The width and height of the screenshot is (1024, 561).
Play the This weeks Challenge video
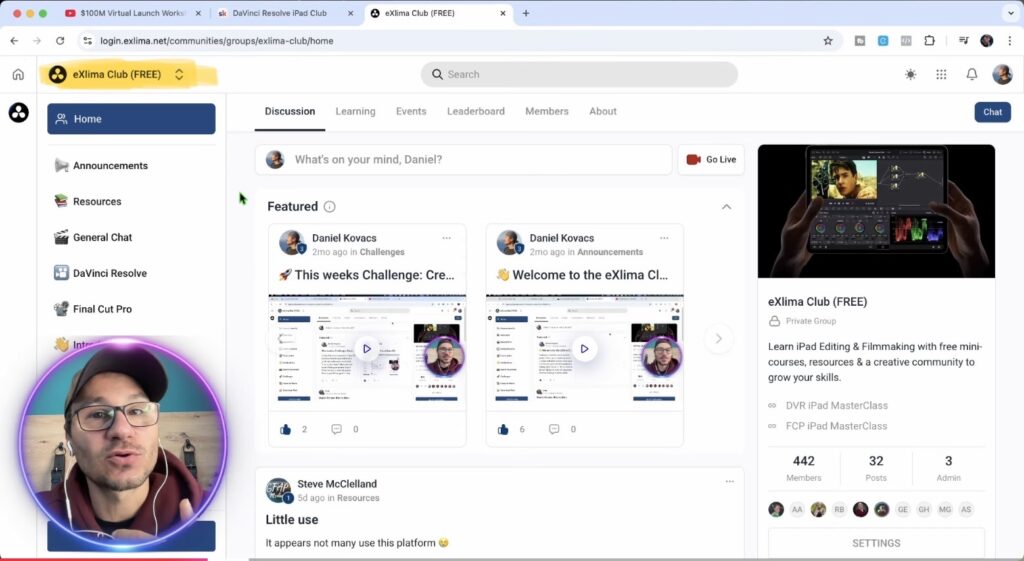367,349
